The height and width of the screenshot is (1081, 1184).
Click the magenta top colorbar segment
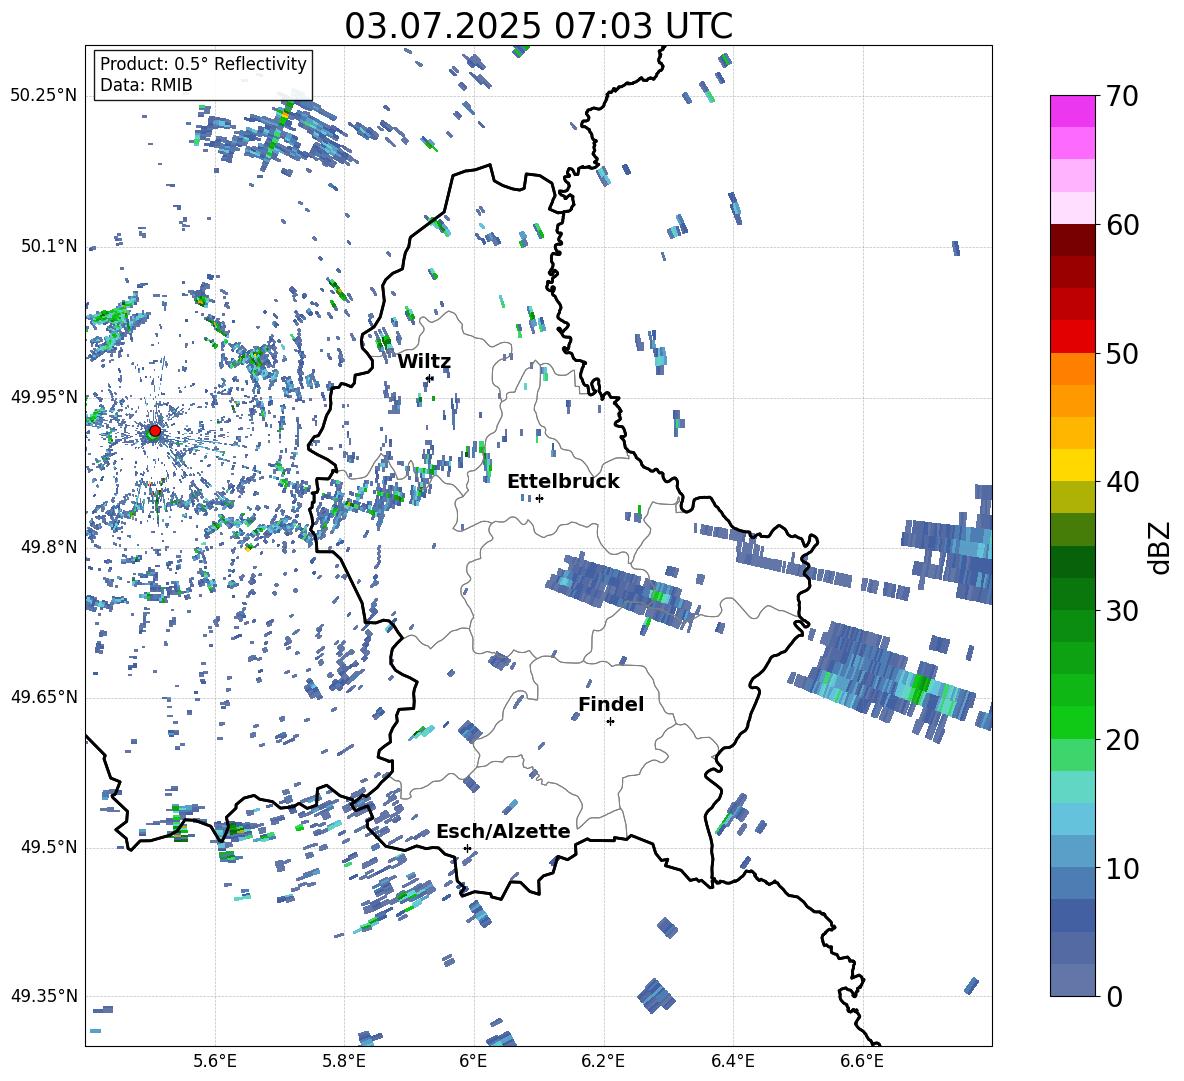point(1072,111)
